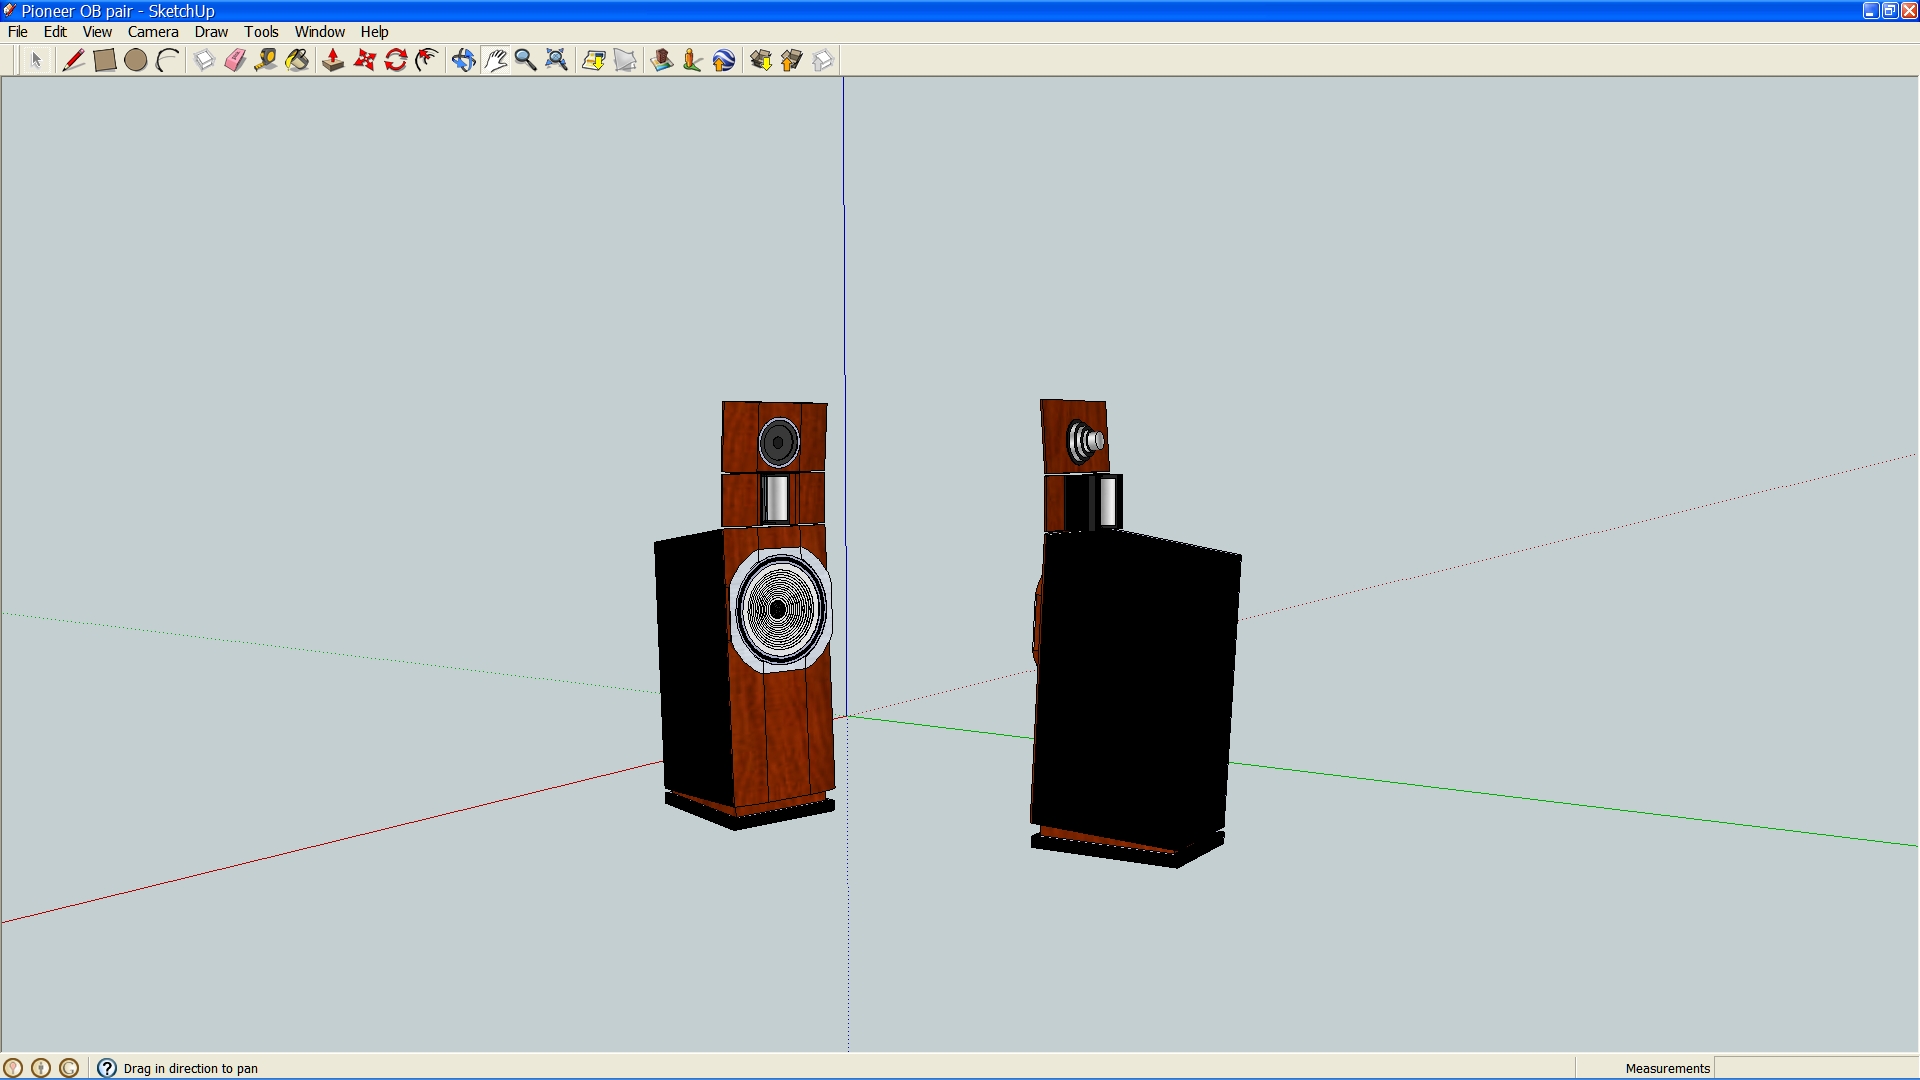Select the Paint Bucket tool
The image size is (1920, 1080).
(297, 61)
